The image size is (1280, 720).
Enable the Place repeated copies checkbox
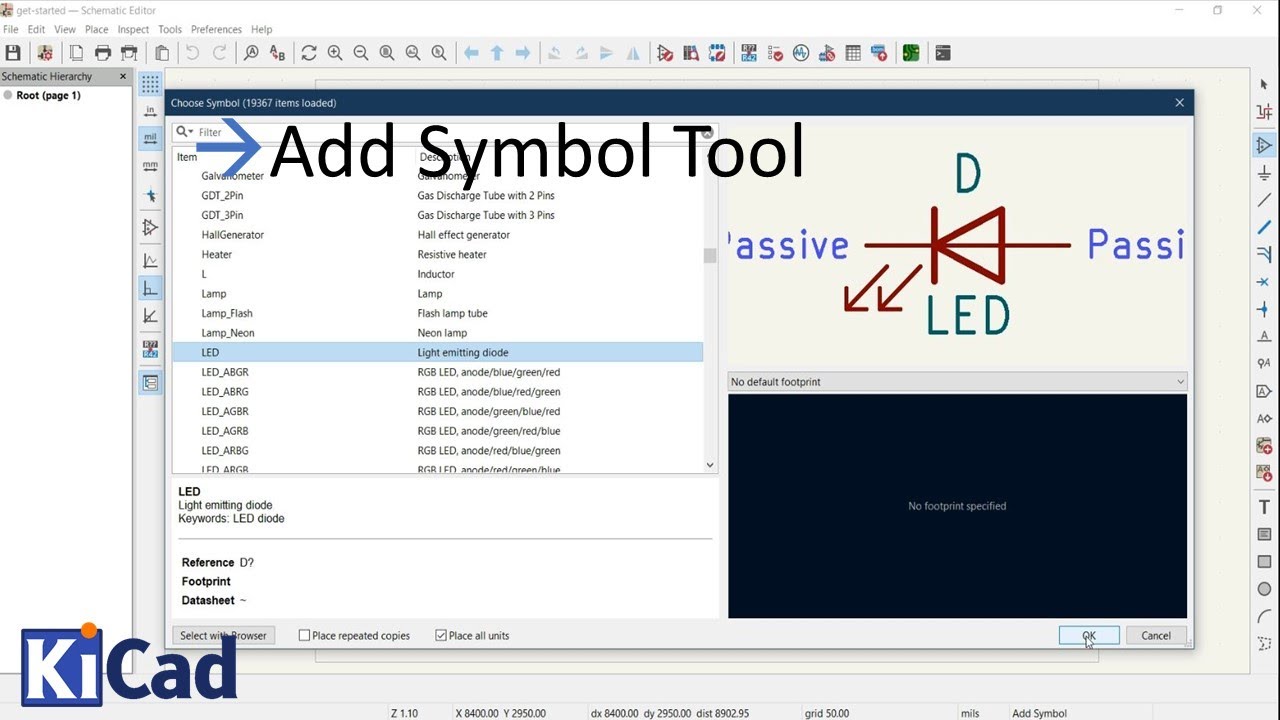click(x=305, y=635)
